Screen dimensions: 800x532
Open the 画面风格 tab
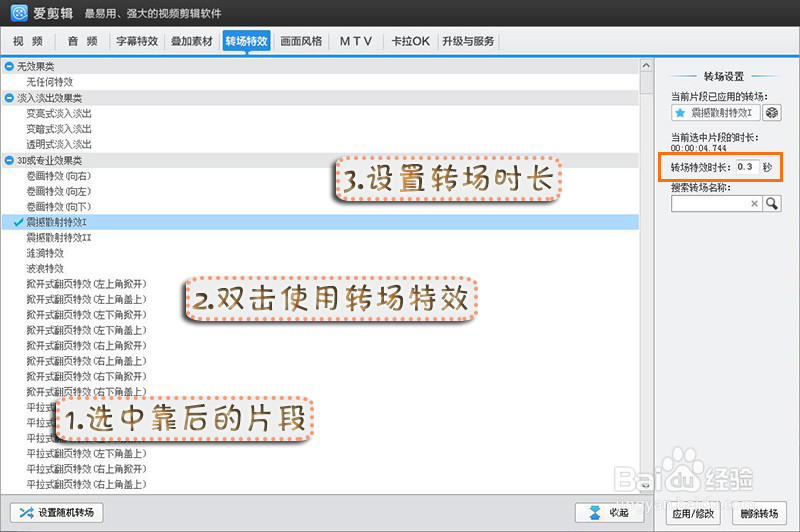pyautogui.click(x=301, y=41)
